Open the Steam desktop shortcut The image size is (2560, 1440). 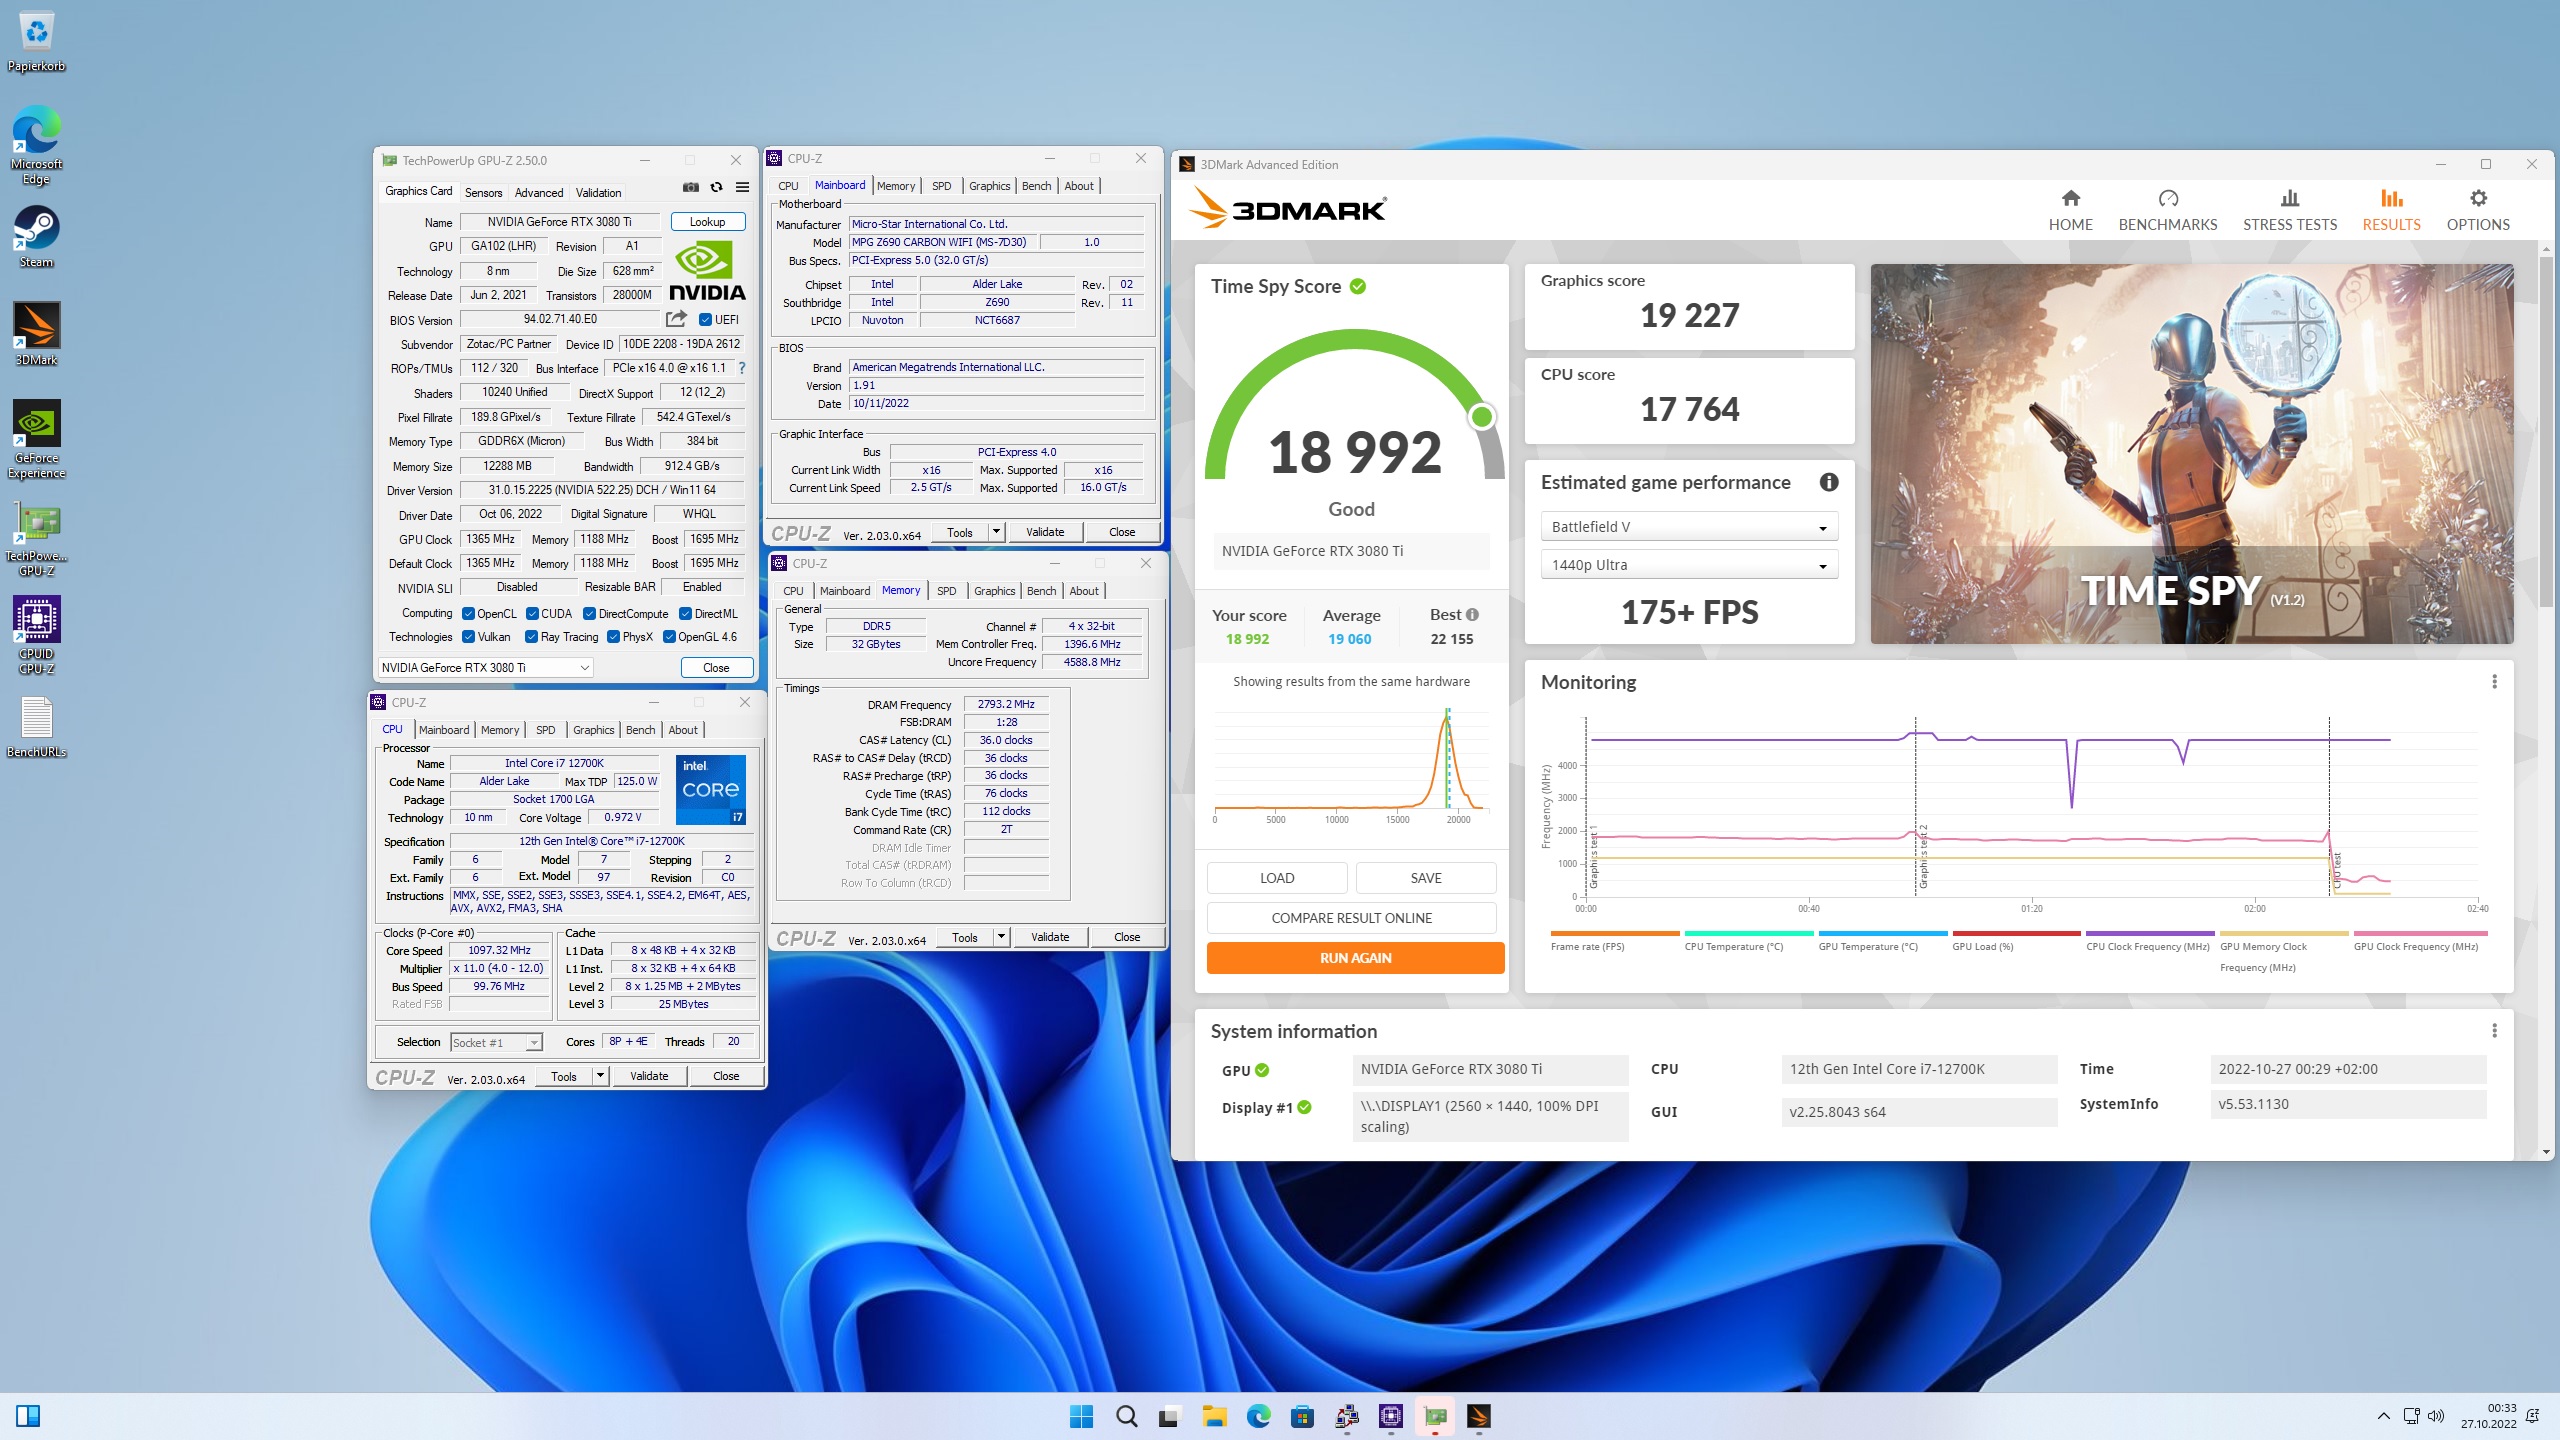pos(37,237)
